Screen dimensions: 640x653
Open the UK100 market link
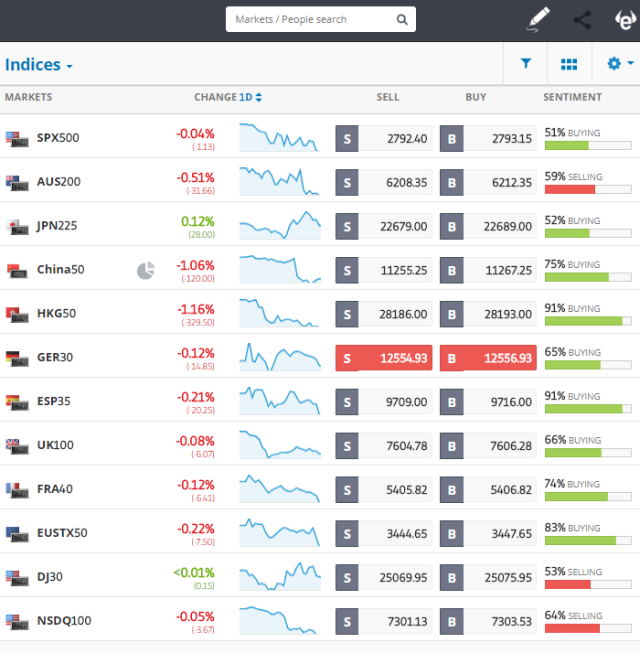pyautogui.click(x=54, y=445)
